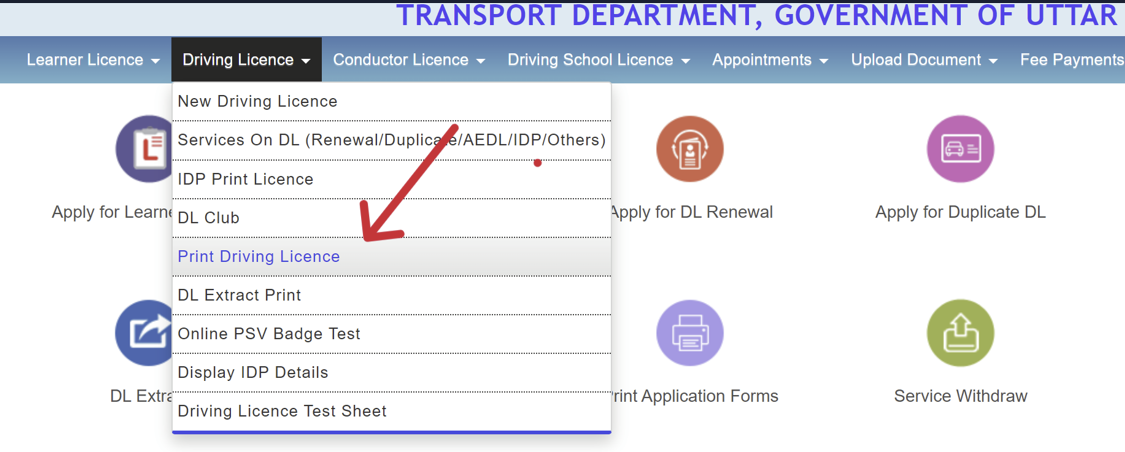Choose Services On DL menu entry

click(x=391, y=140)
